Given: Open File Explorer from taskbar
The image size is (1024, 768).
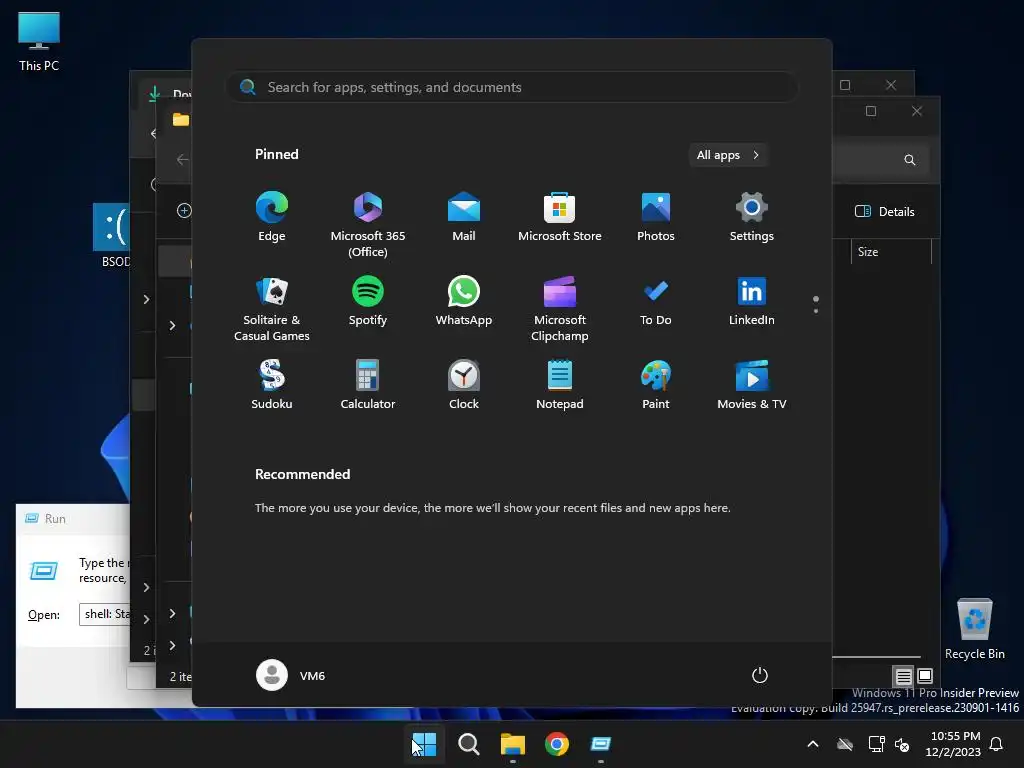Looking at the screenshot, I should coord(513,744).
